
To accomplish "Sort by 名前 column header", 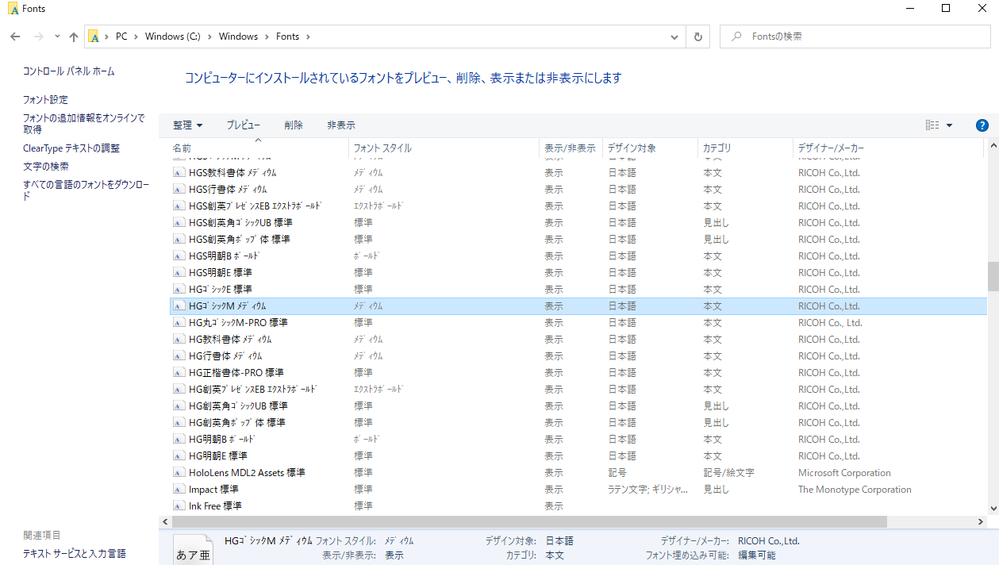I will point(182,148).
